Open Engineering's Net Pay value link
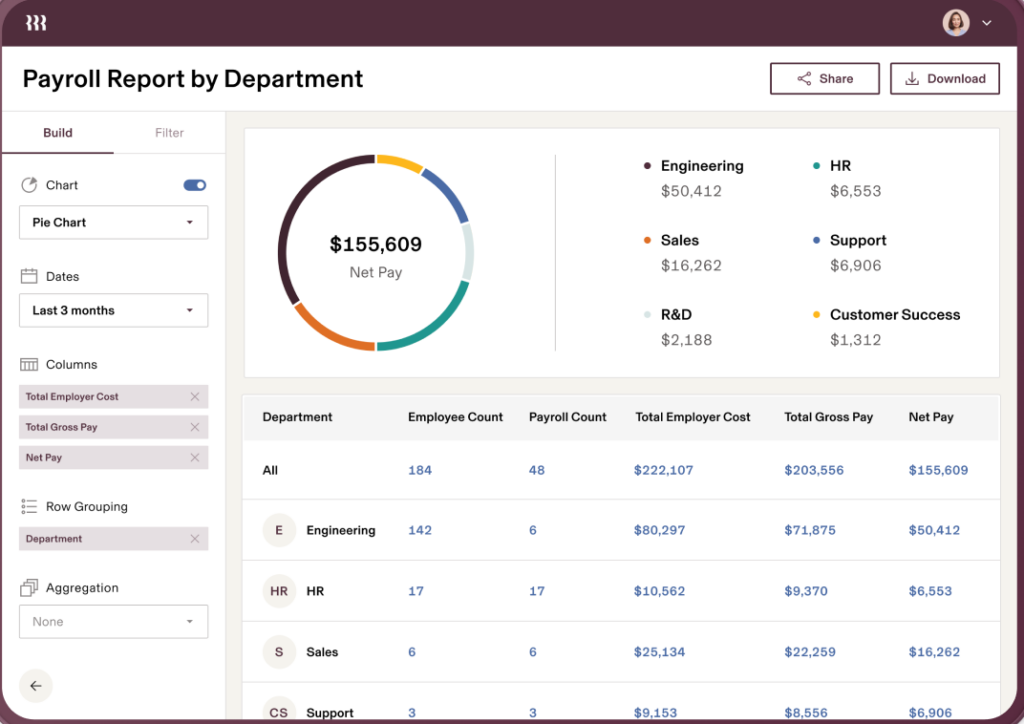 tap(934, 530)
